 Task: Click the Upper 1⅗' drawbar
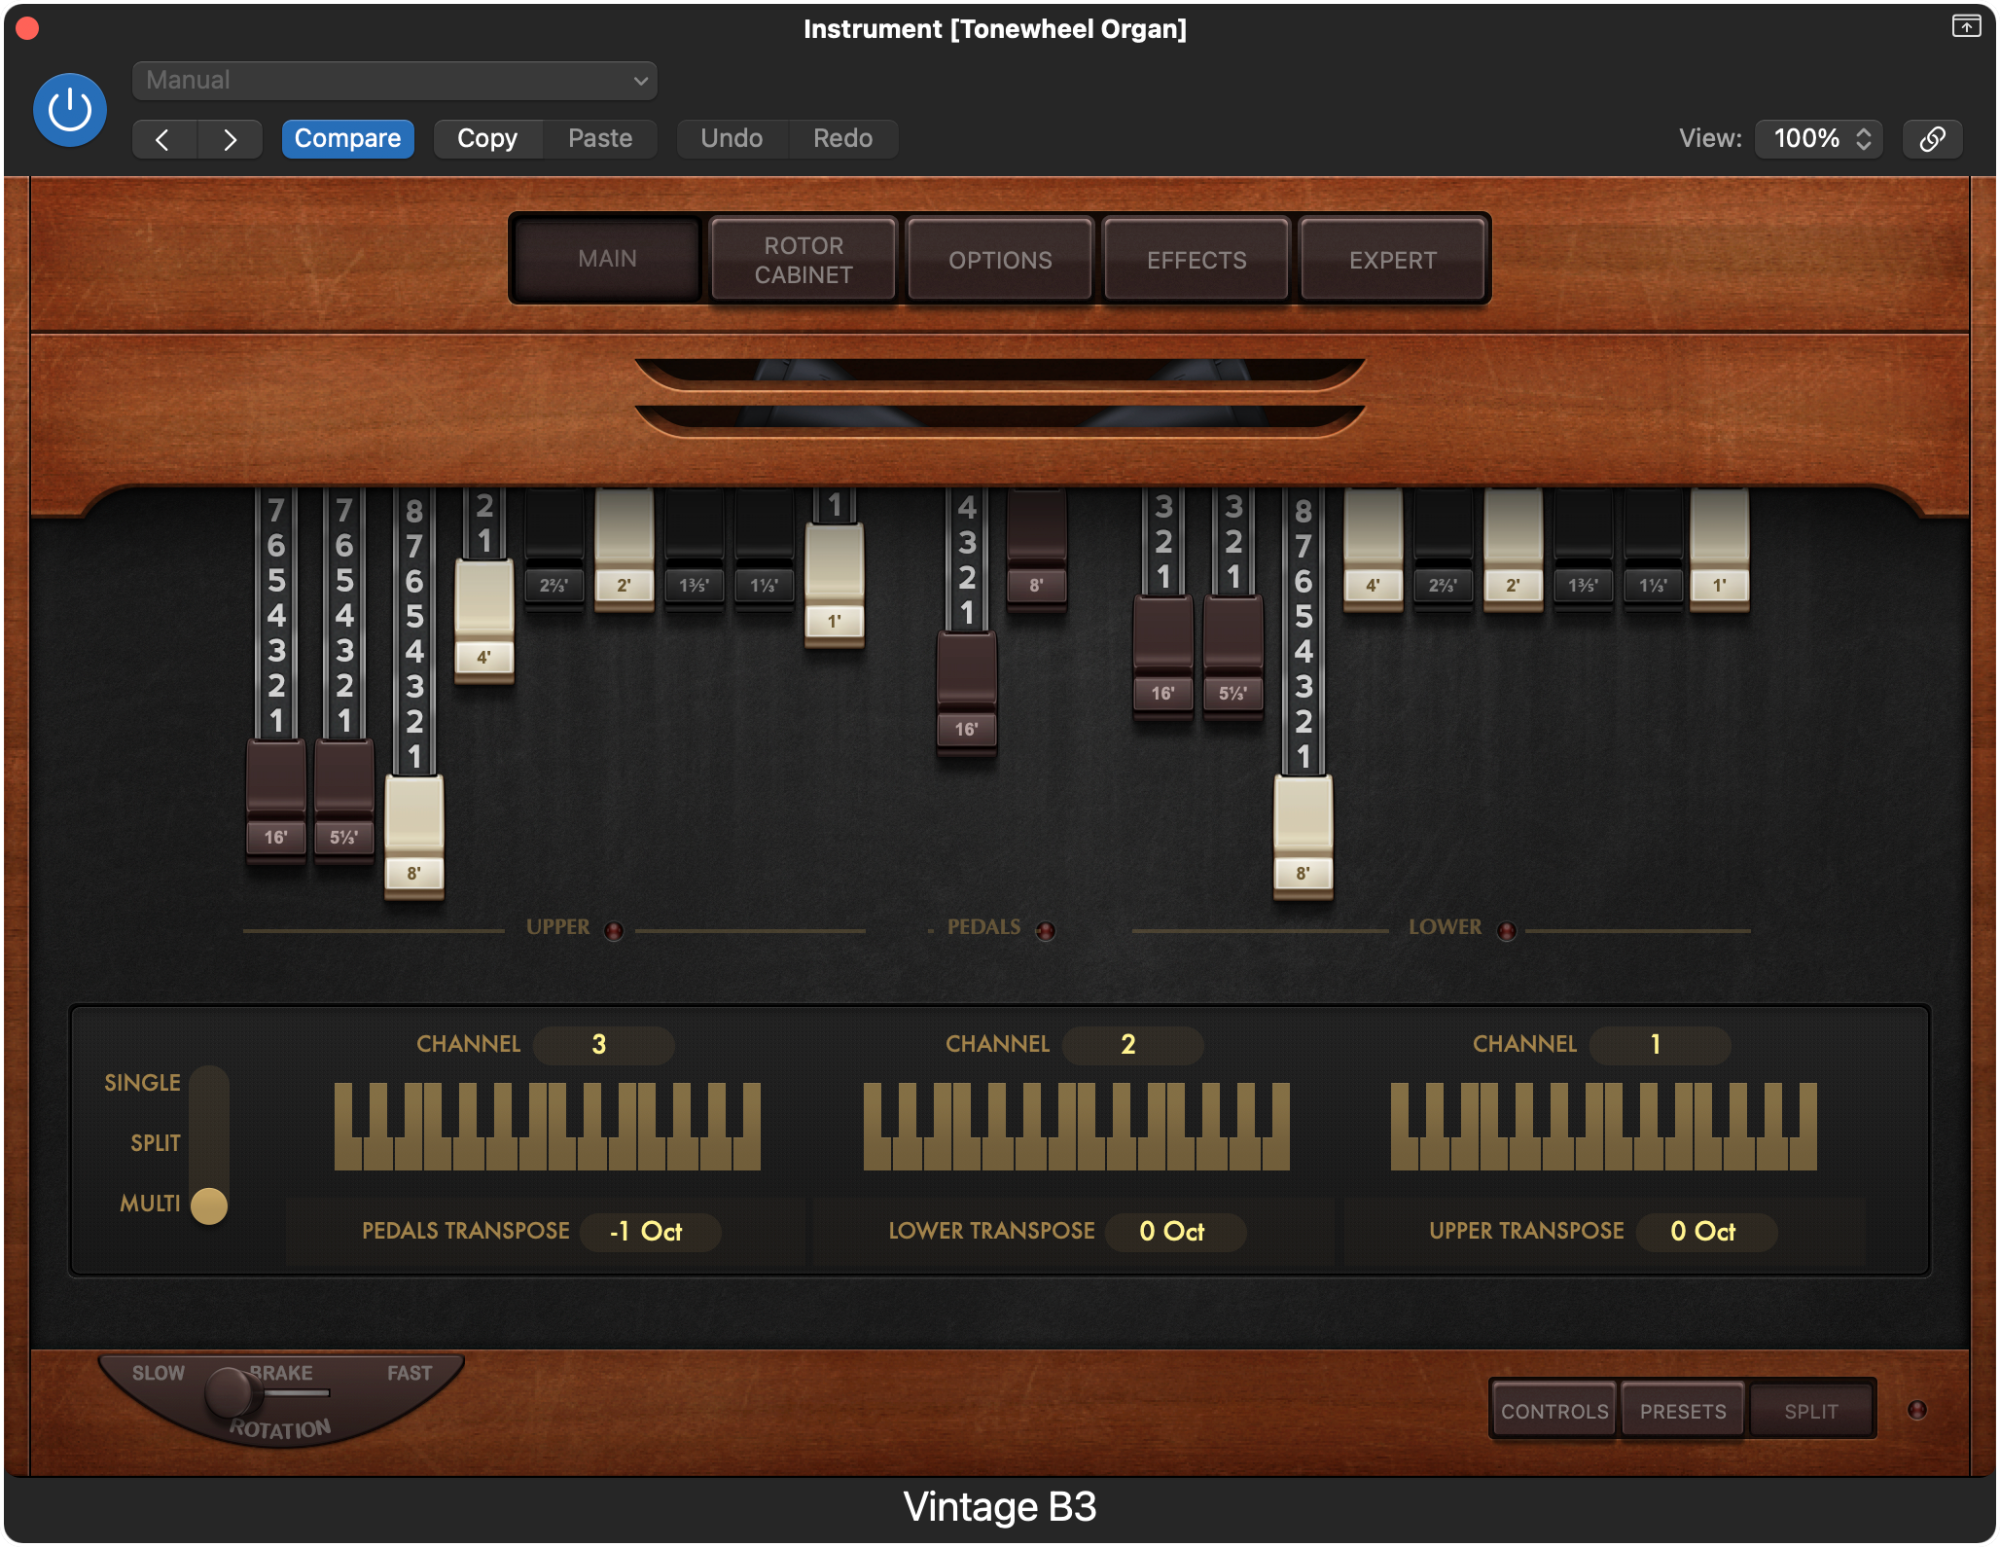click(x=694, y=548)
